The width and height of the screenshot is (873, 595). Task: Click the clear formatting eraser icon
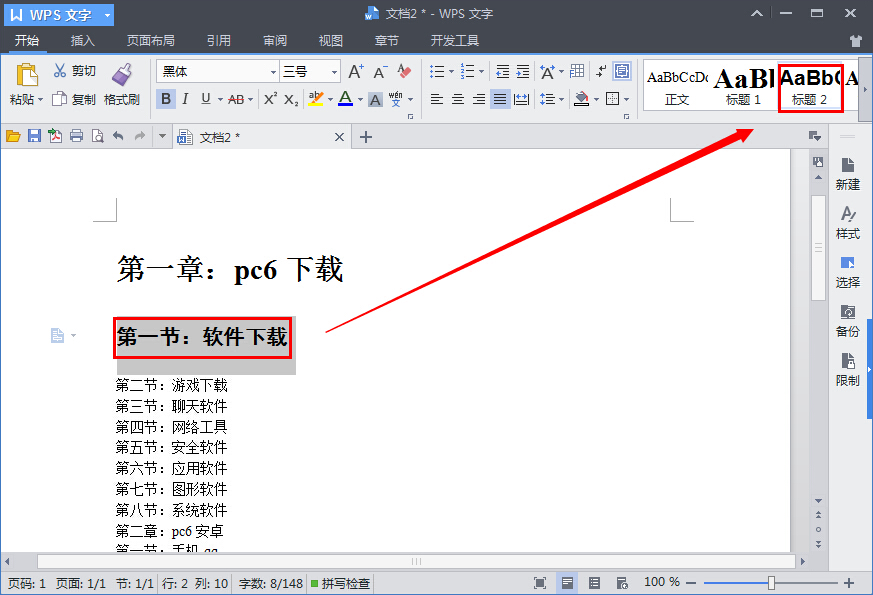(404, 72)
